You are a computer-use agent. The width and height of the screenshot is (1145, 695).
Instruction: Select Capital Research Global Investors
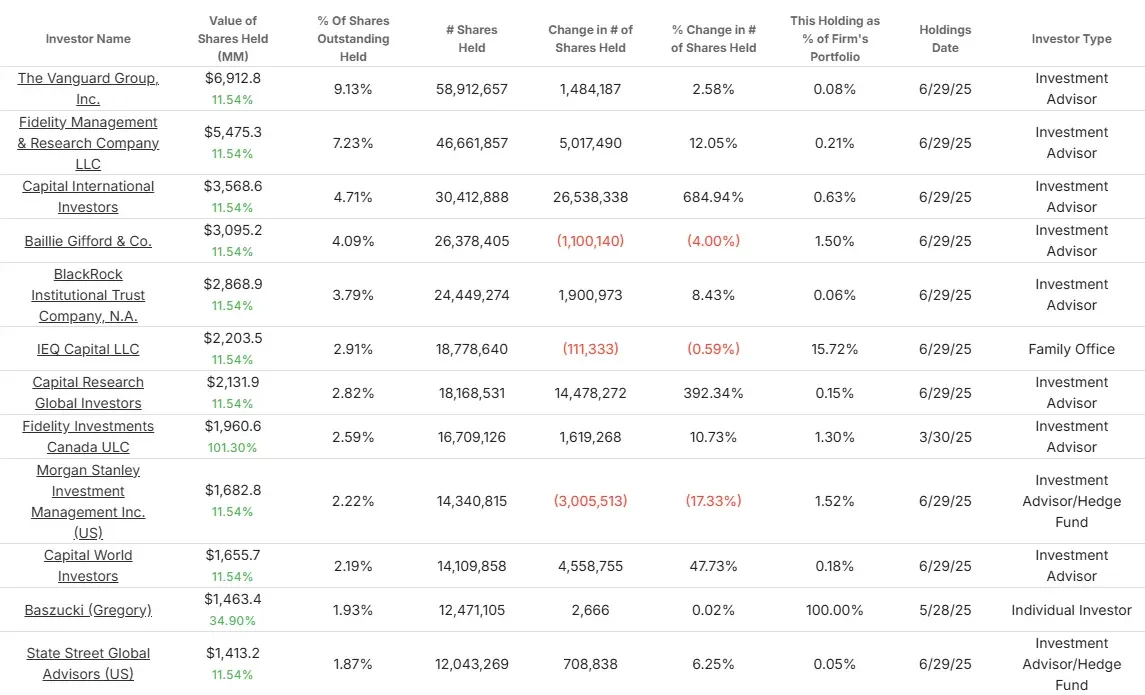(x=88, y=393)
